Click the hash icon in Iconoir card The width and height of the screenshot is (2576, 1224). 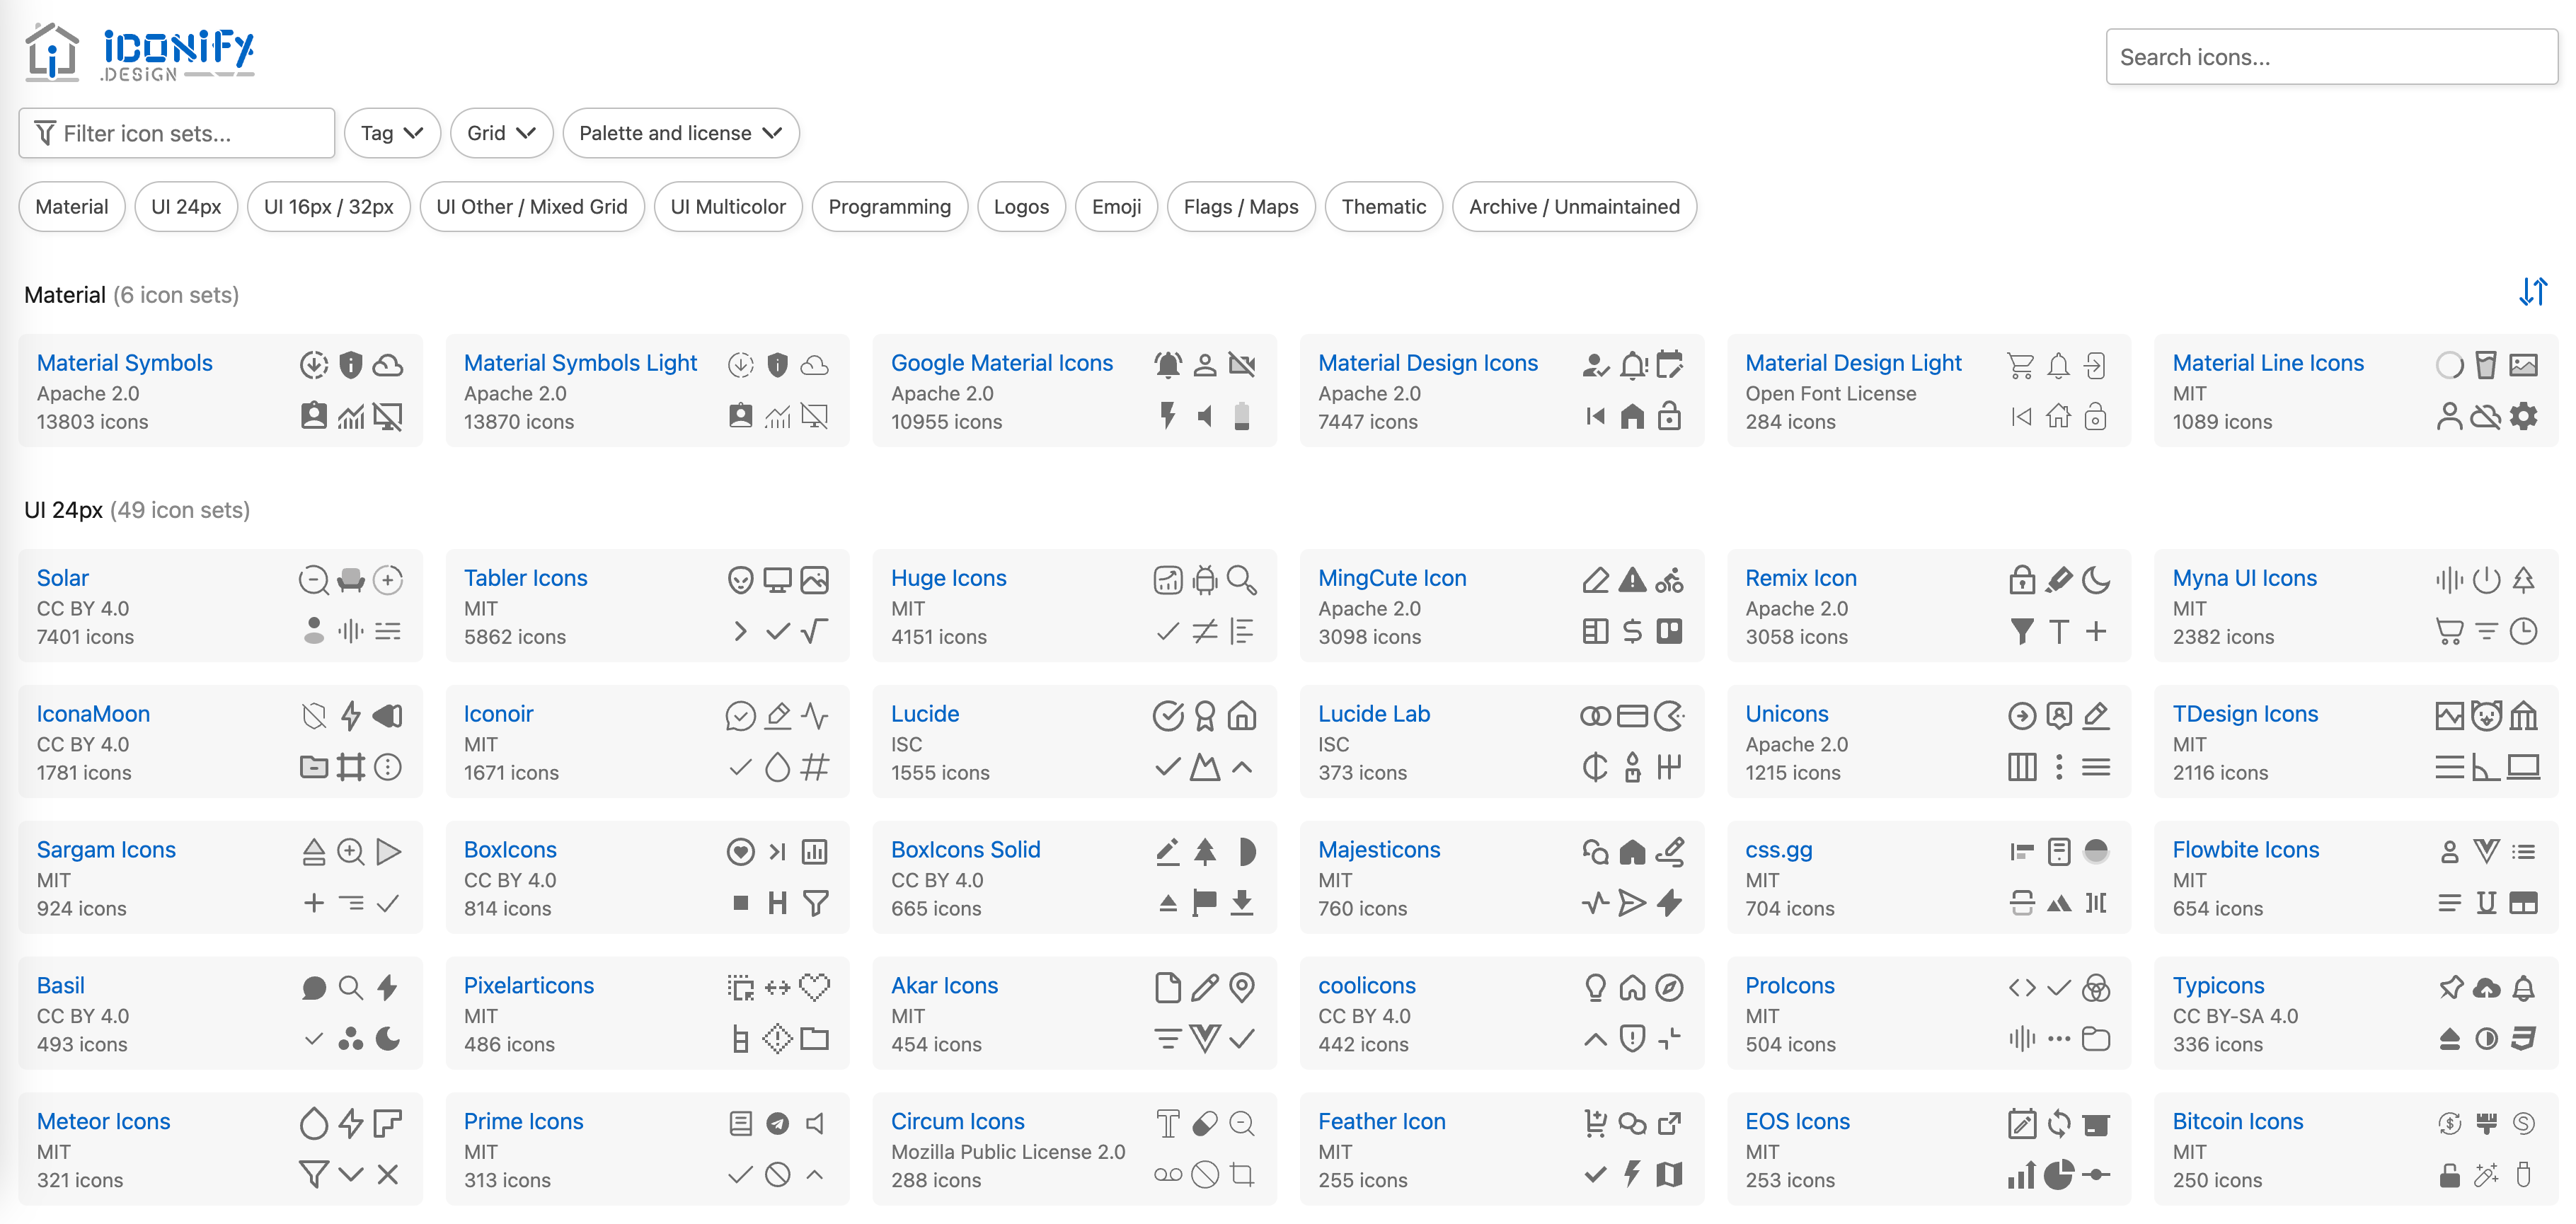pyautogui.click(x=815, y=767)
